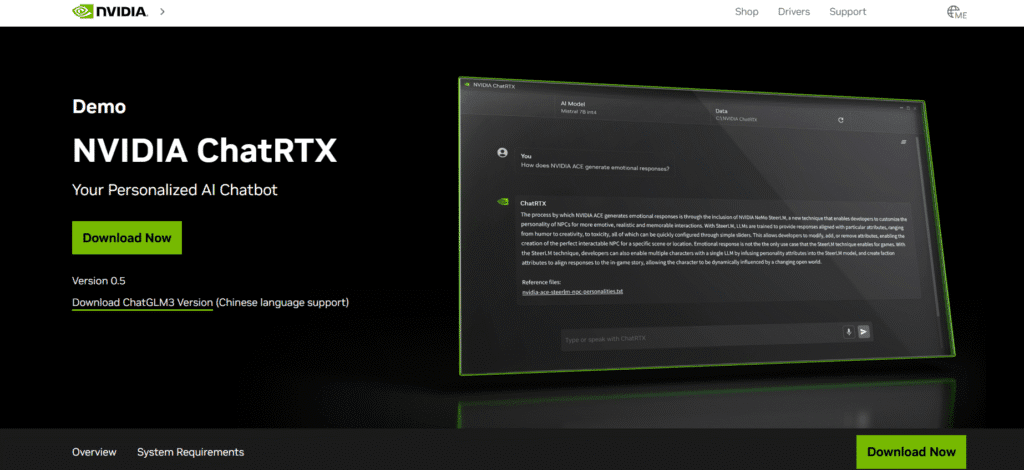Click the refresh icon beside Data path
This screenshot has height=470, width=1024.
[x=841, y=120]
